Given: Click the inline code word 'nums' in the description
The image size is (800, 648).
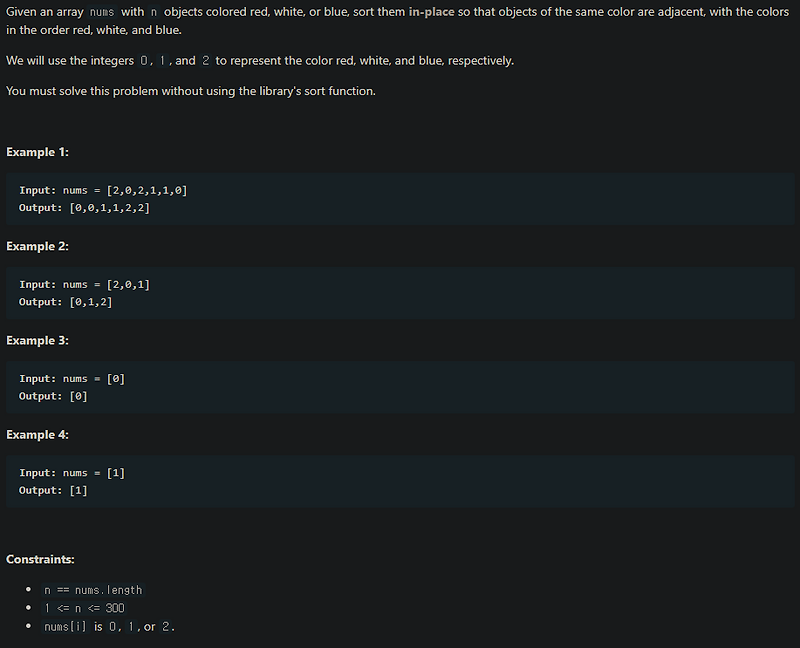Looking at the screenshot, I should [102, 12].
